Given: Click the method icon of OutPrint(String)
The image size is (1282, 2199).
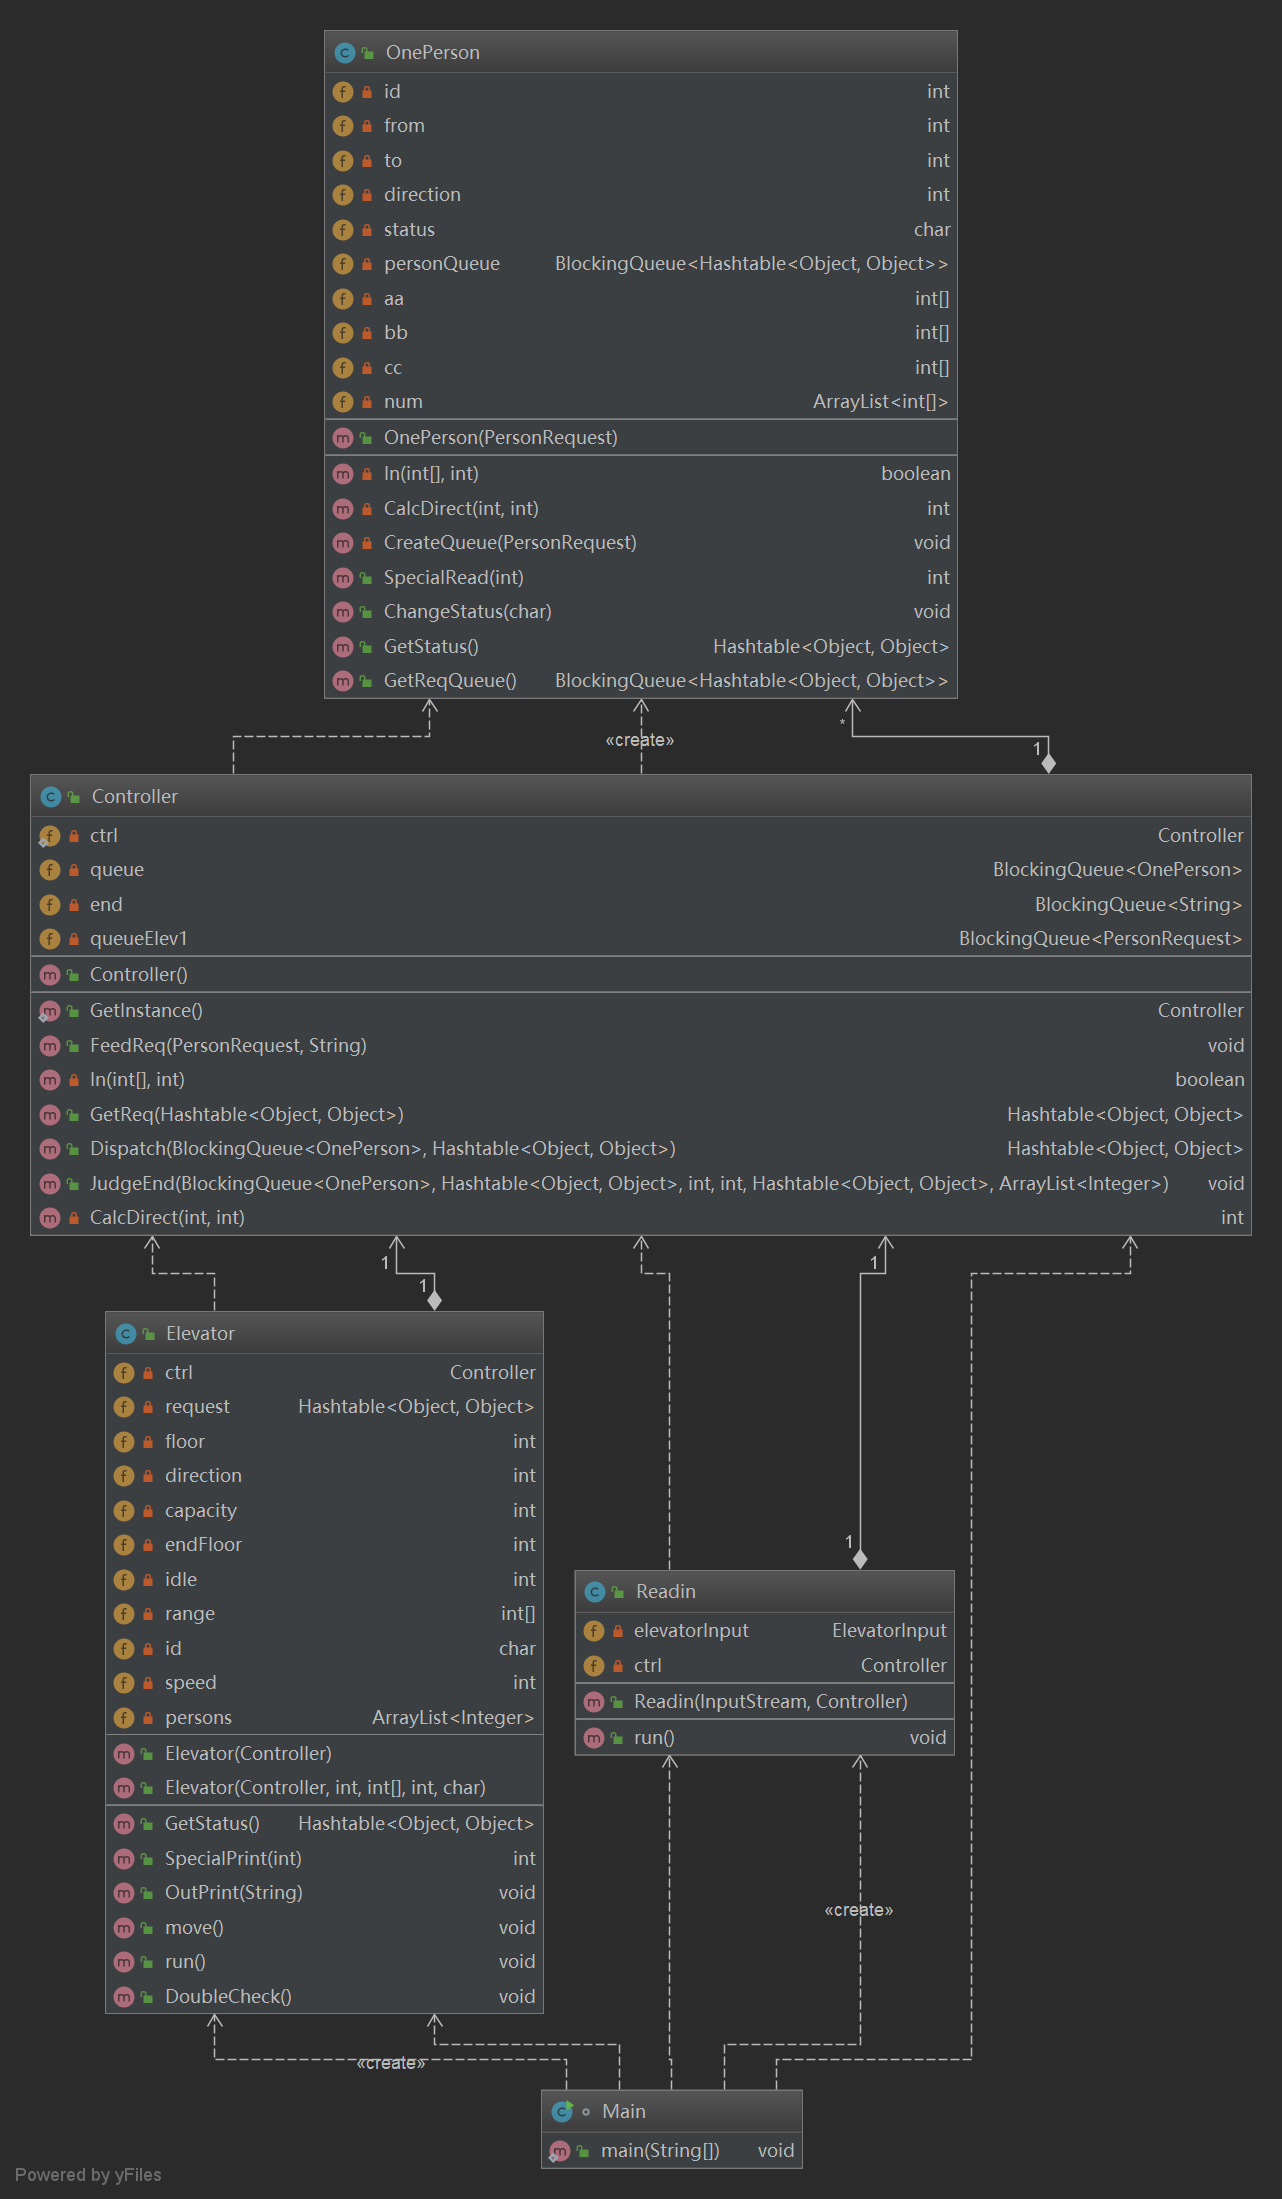Looking at the screenshot, I should (124, 1893).
